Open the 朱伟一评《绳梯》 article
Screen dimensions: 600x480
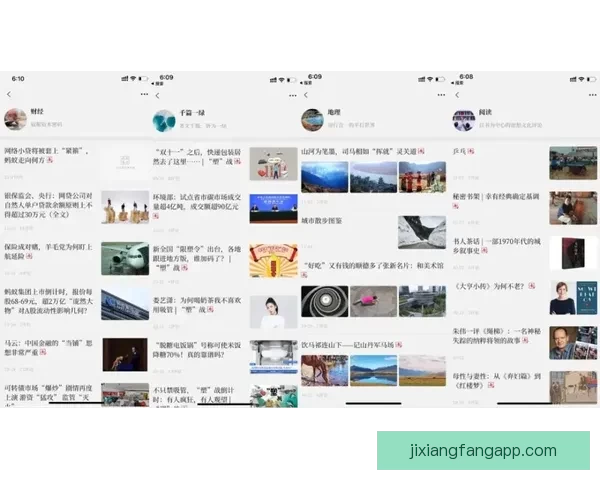pos(497,335)
